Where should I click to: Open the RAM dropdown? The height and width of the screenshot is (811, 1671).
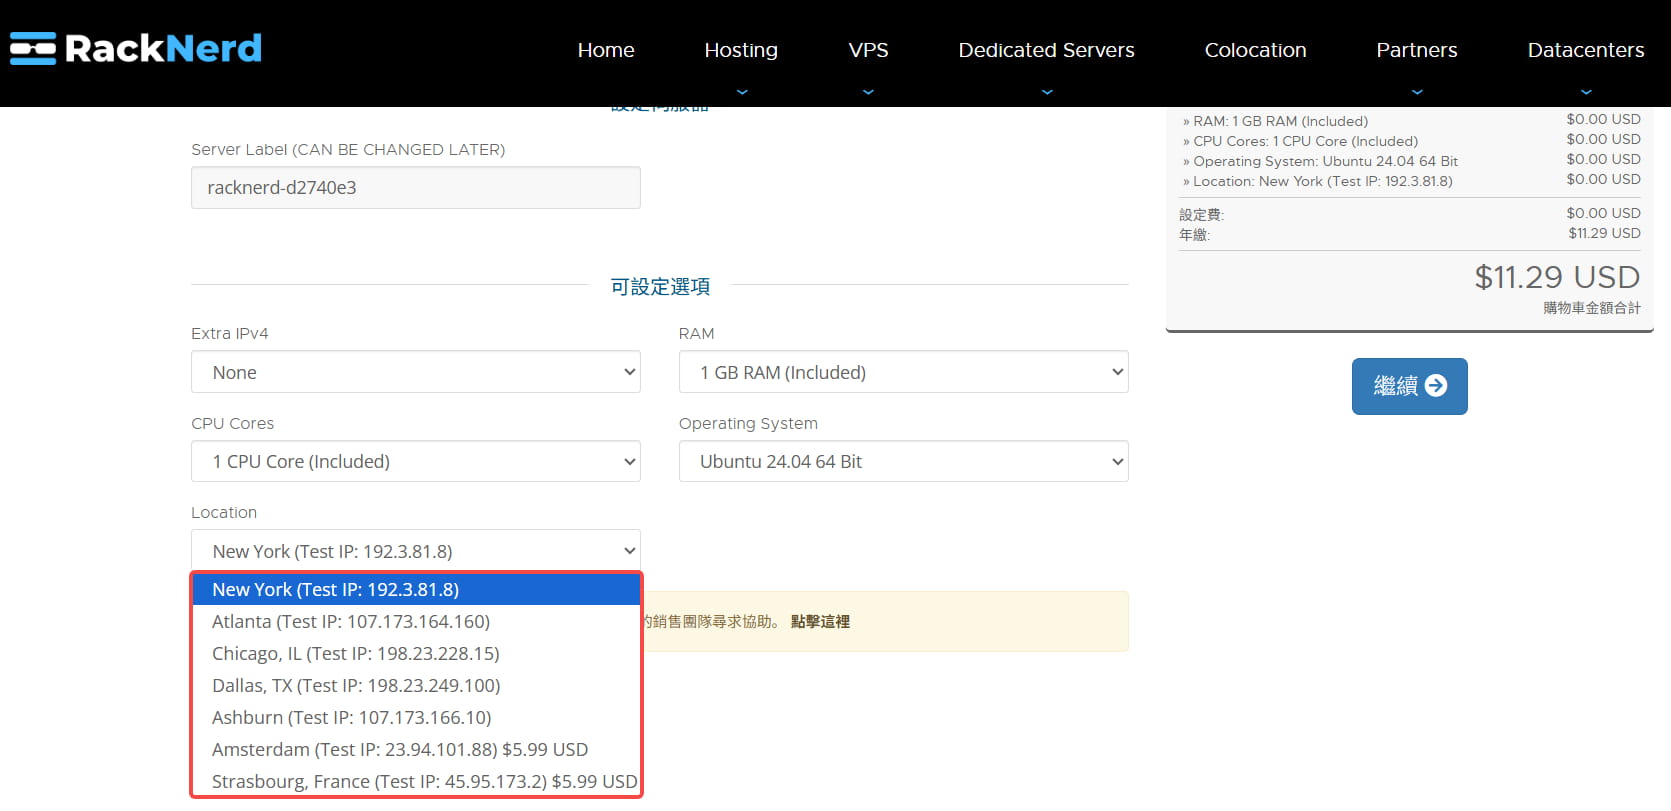coord(903,372)
